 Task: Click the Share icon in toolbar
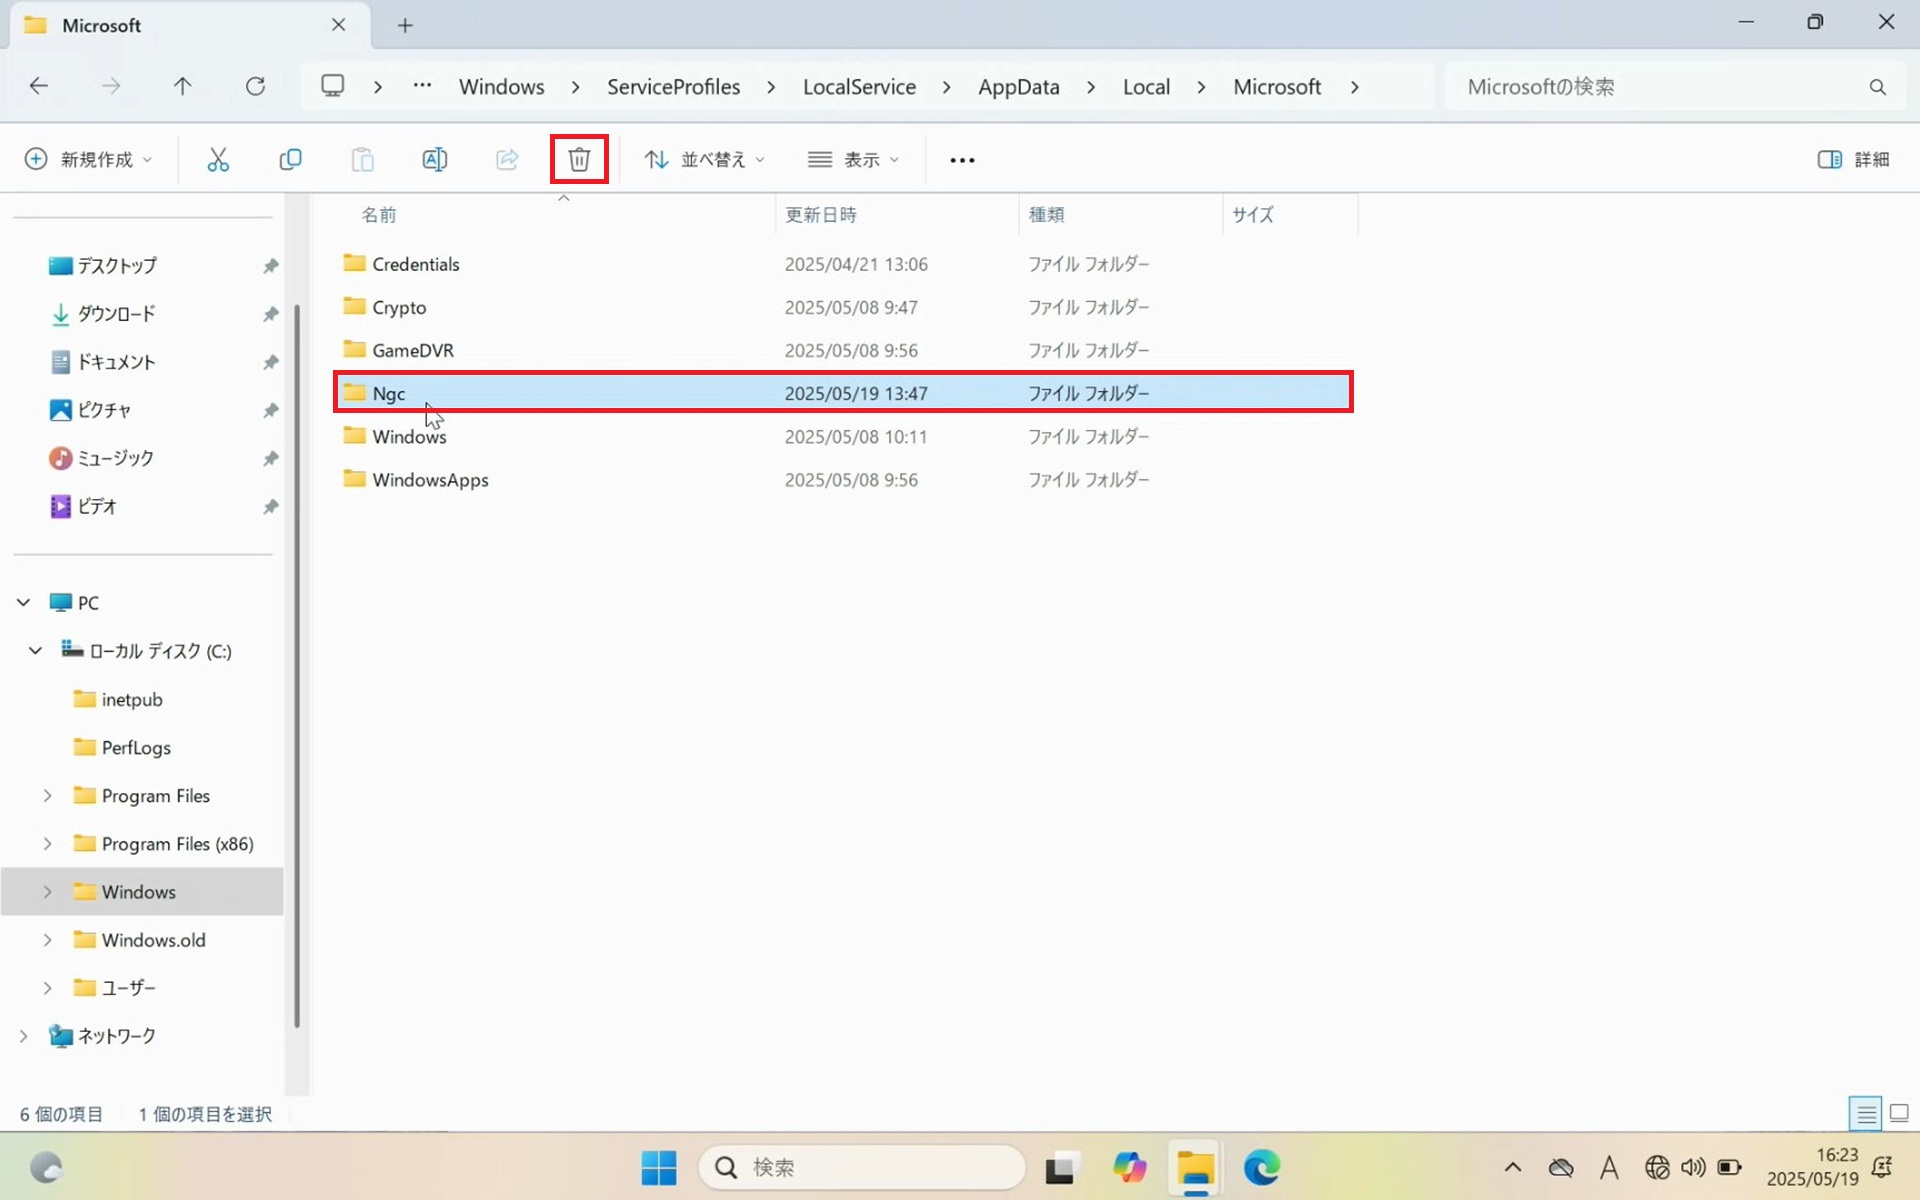pyautogui.click(x=507, y=159)
